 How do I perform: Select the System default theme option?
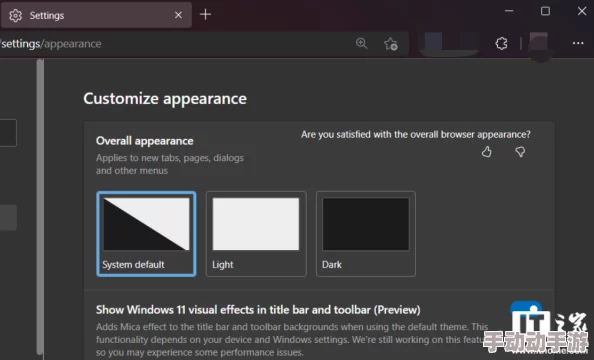(x=146, y=234)
